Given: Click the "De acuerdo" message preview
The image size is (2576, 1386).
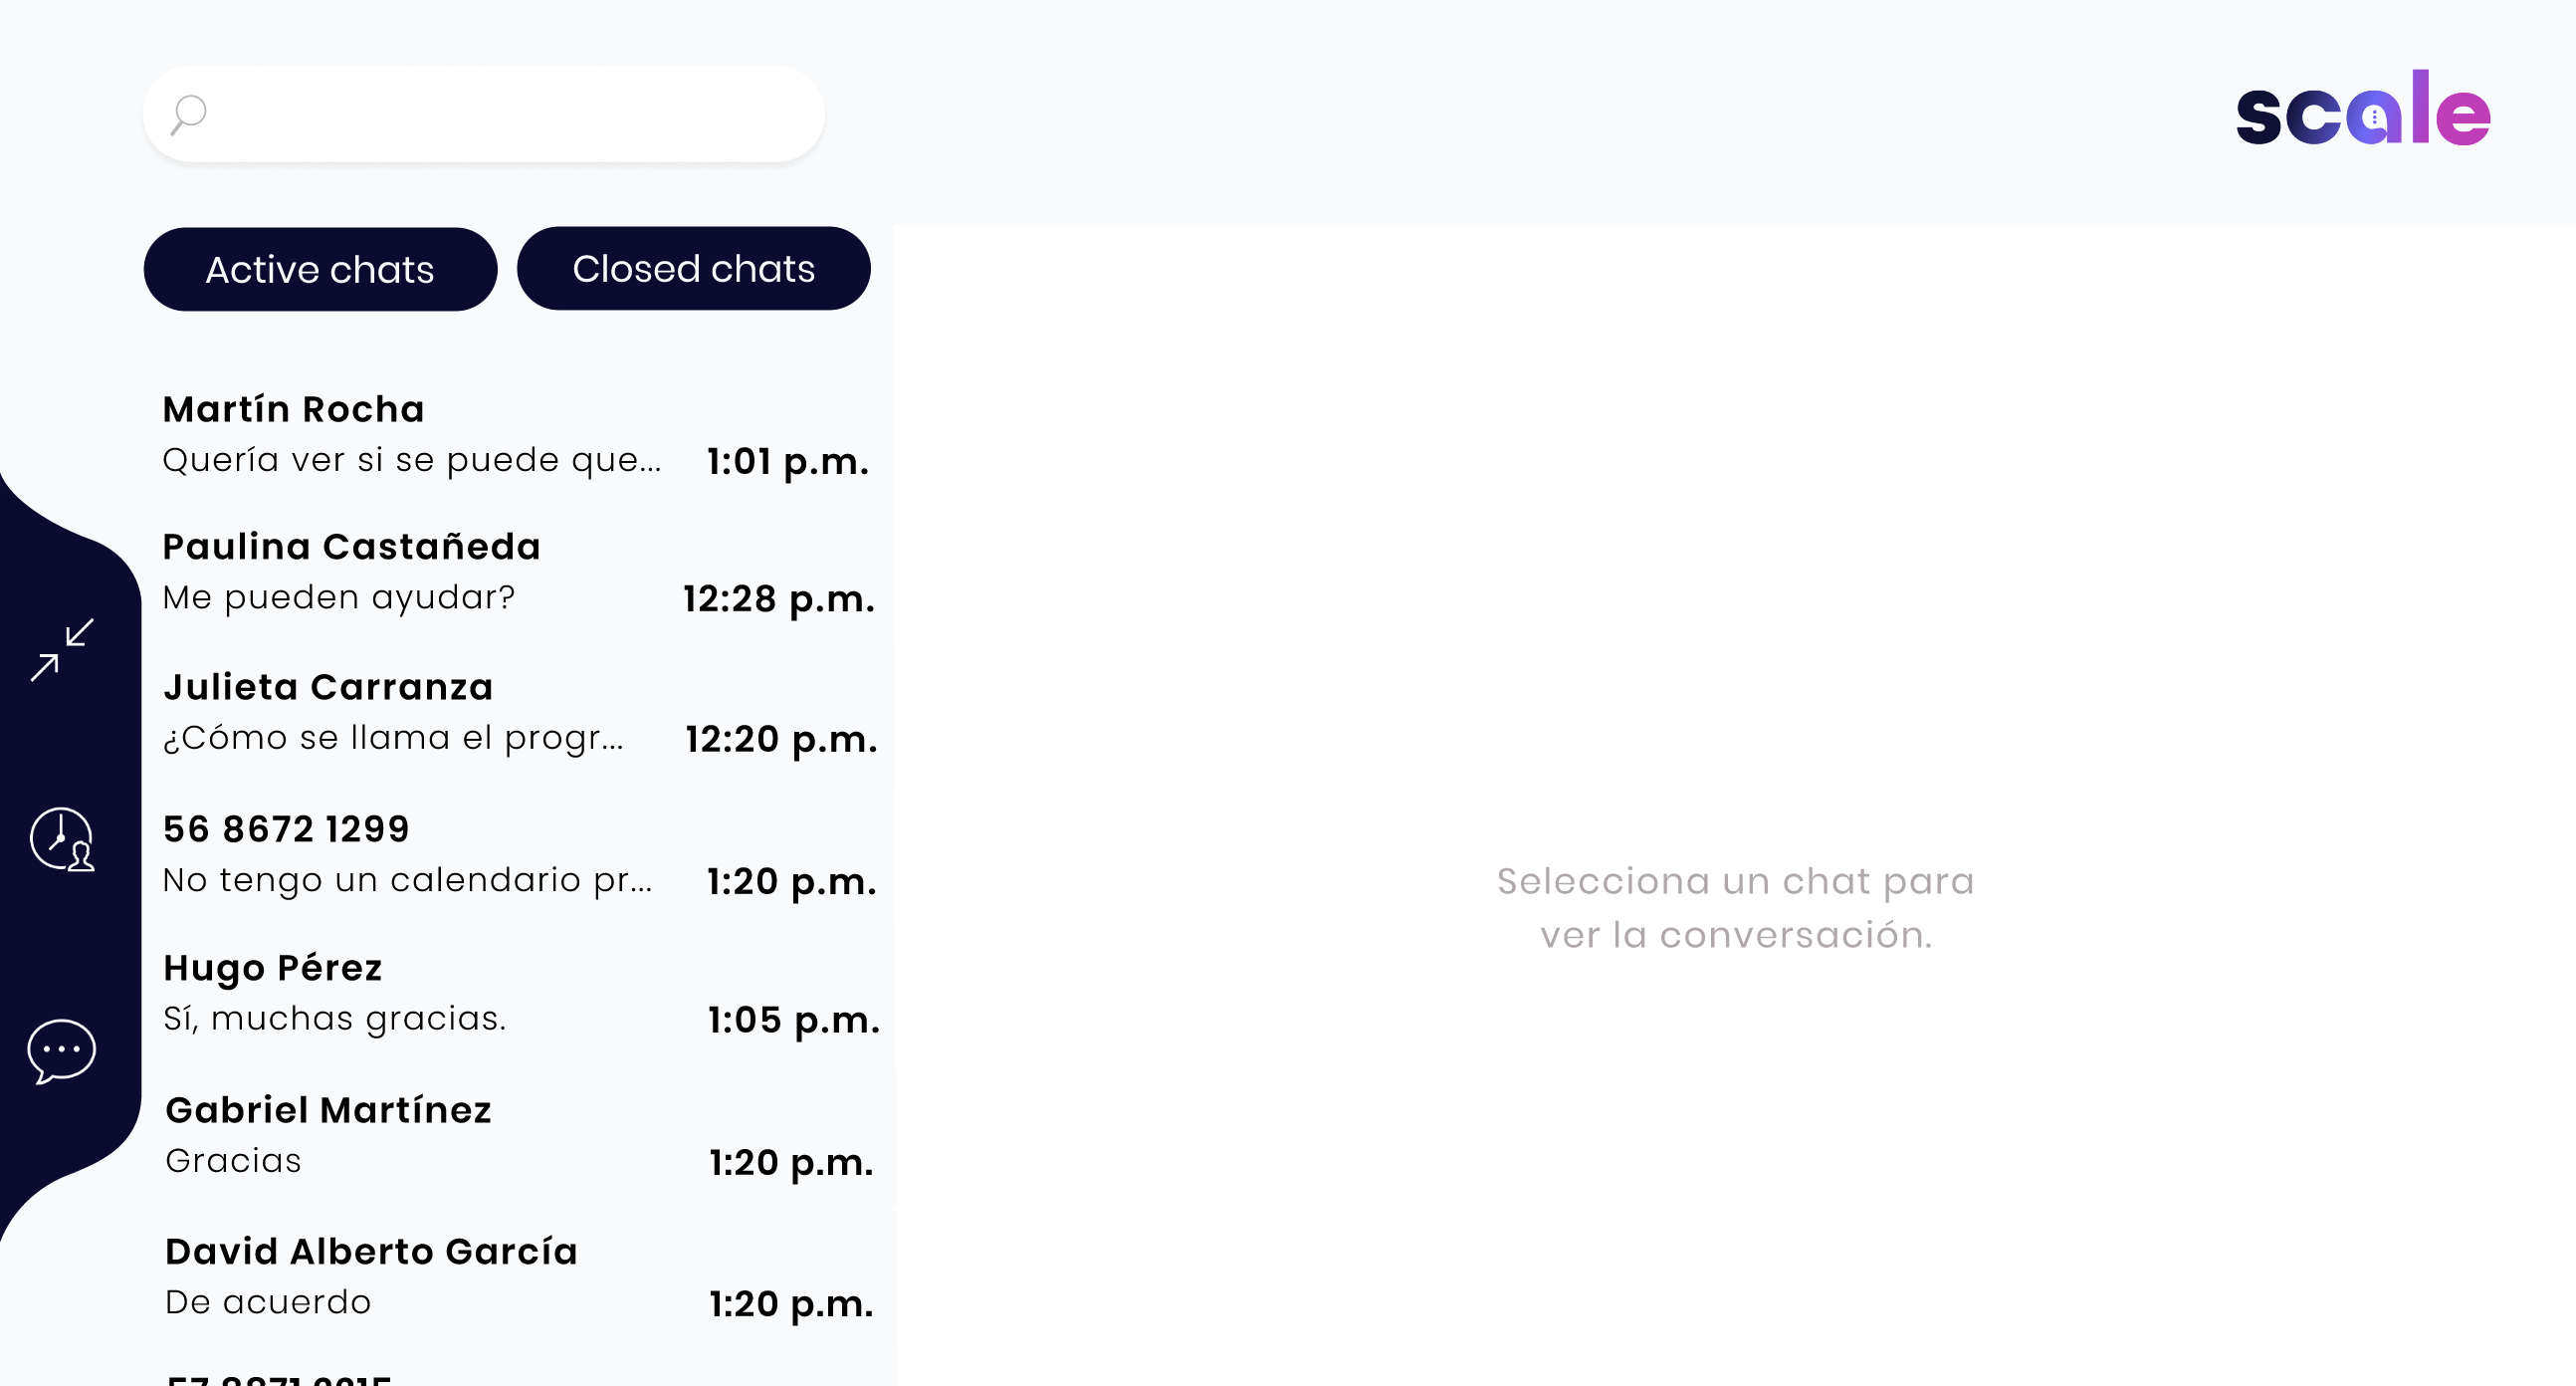Looking at the screenshot, I should 268,1302.
